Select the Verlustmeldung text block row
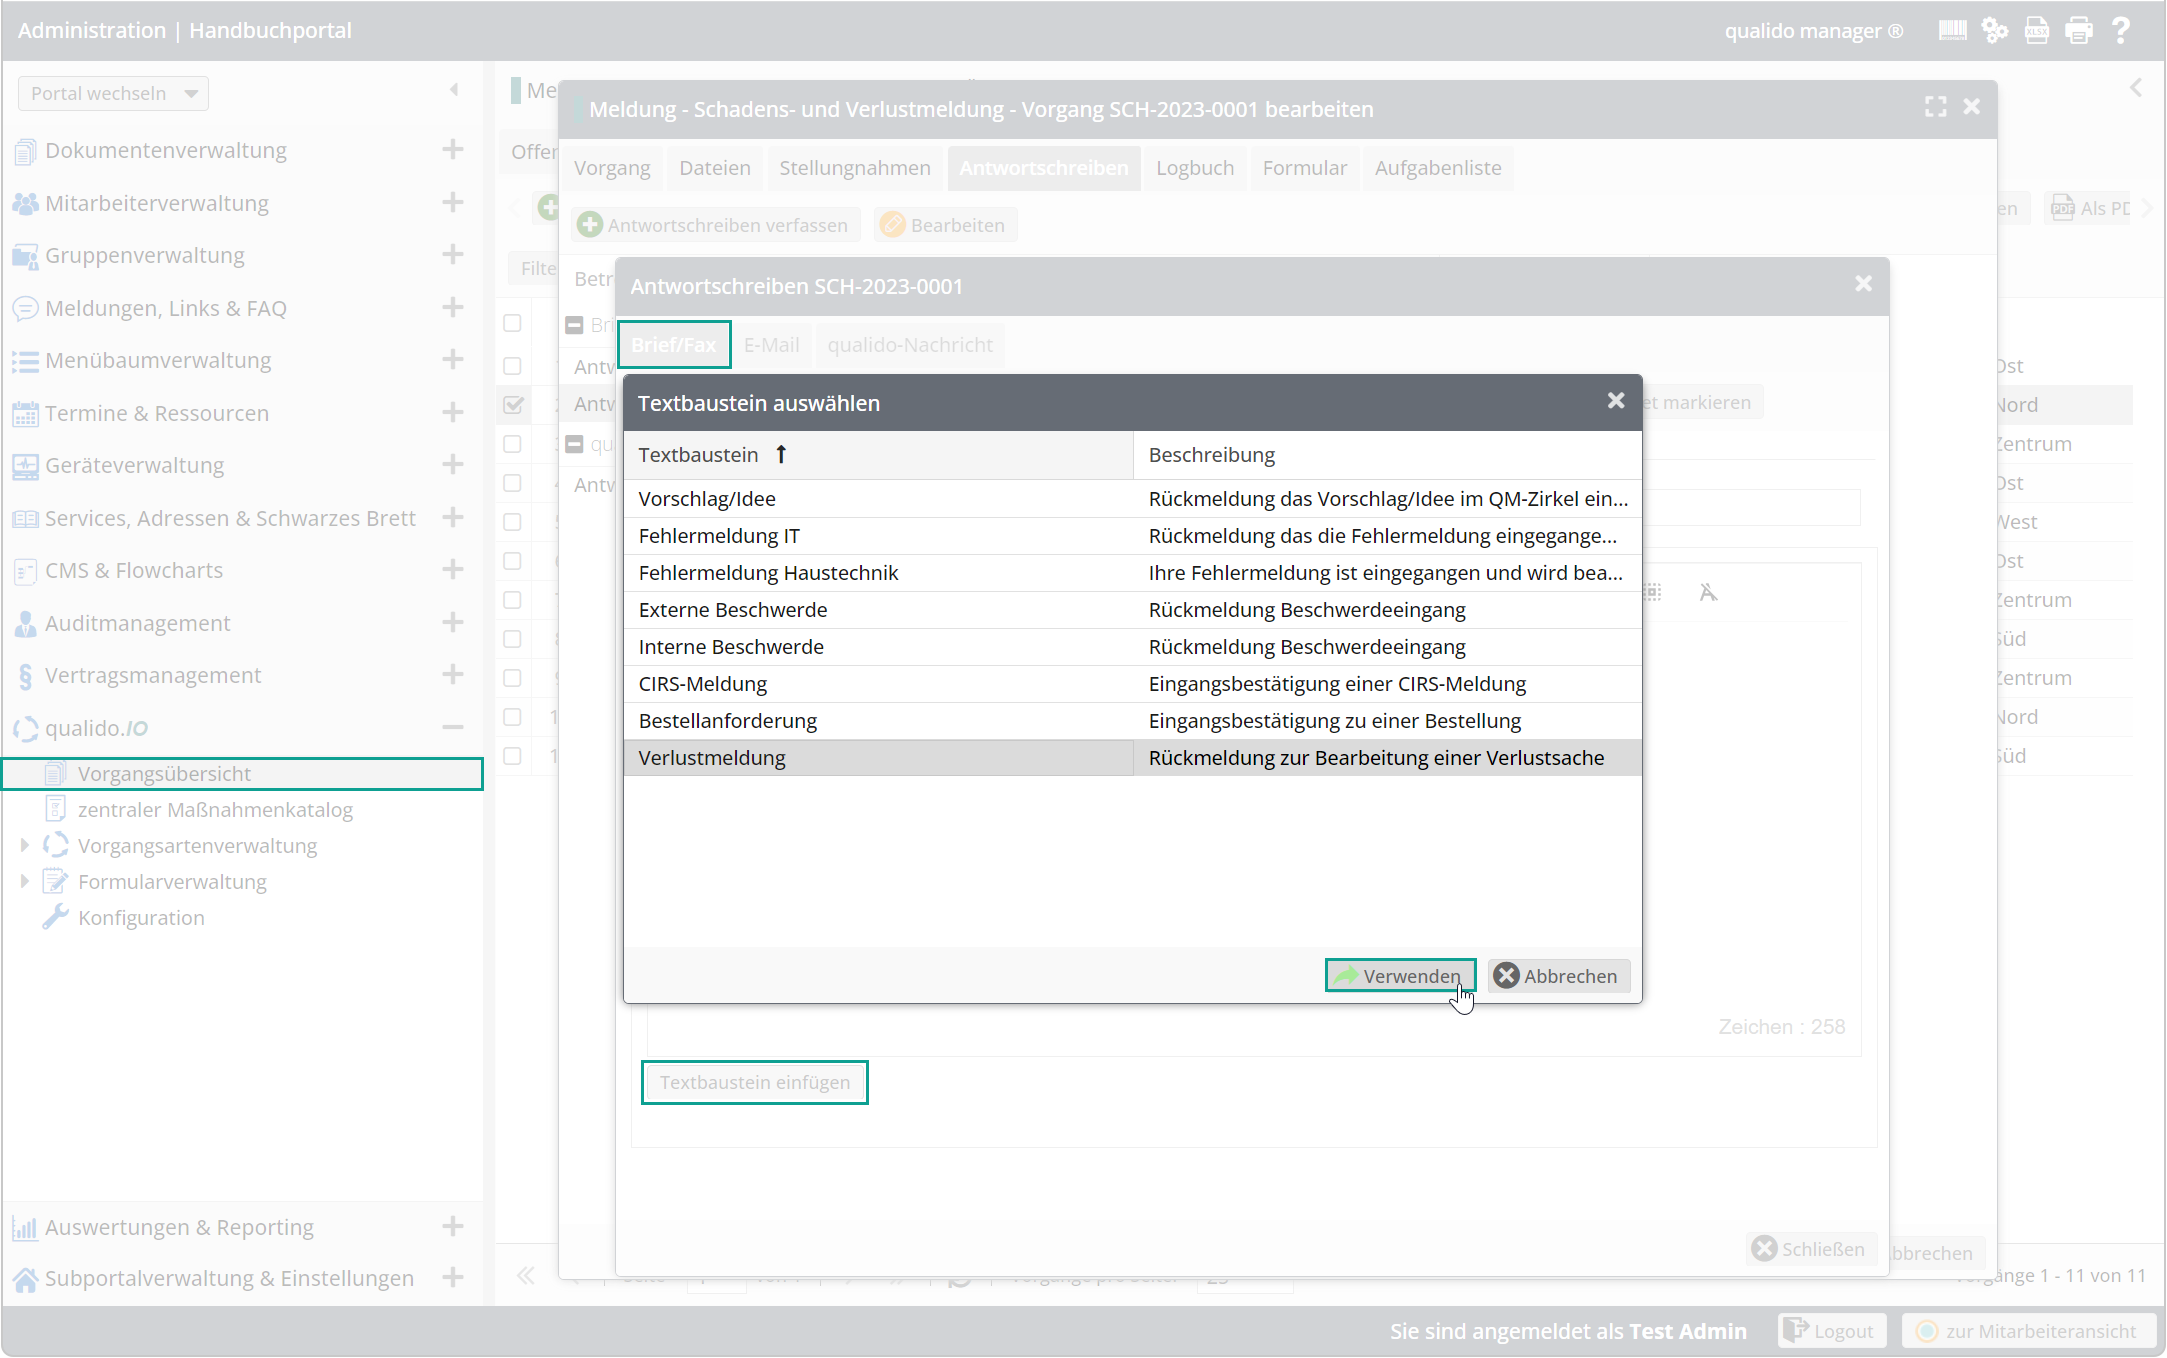 pyautogui.click(x=1132, y=758)
